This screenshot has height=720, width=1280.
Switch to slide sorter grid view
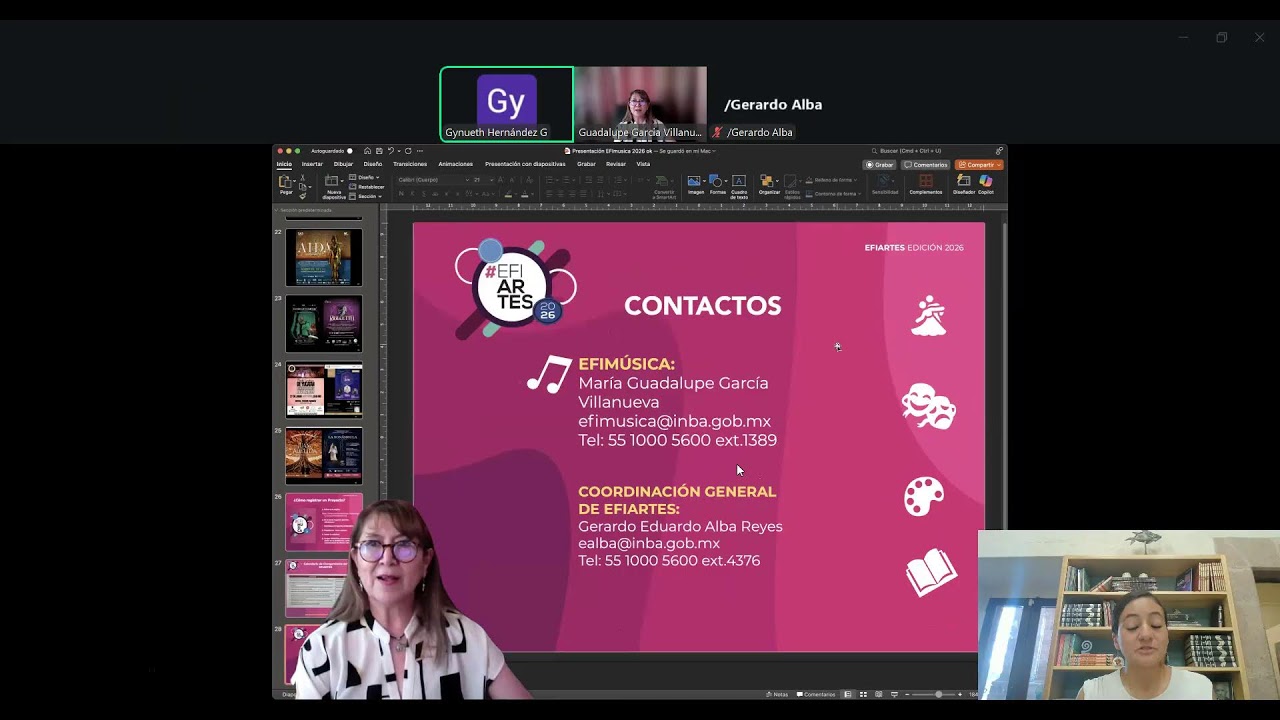pos(863,694)
